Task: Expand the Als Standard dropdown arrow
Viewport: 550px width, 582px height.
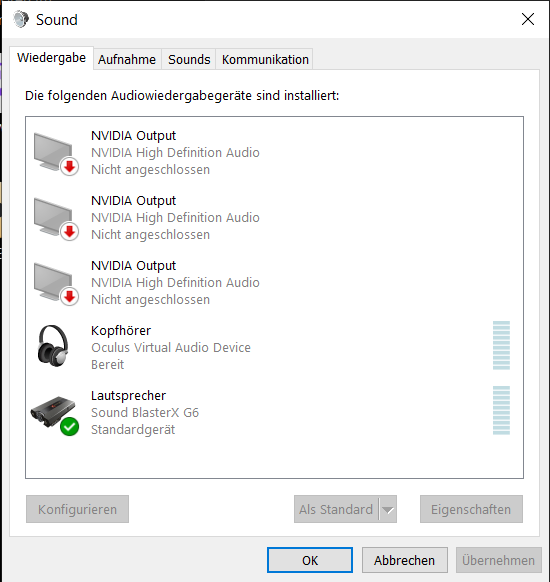Action: 388,509
